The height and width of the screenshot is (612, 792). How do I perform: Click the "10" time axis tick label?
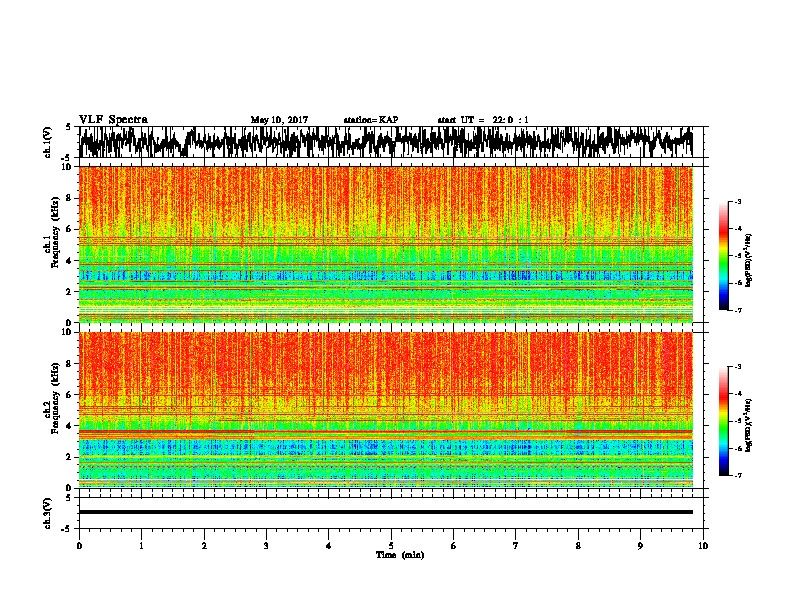tap(703, 546)
